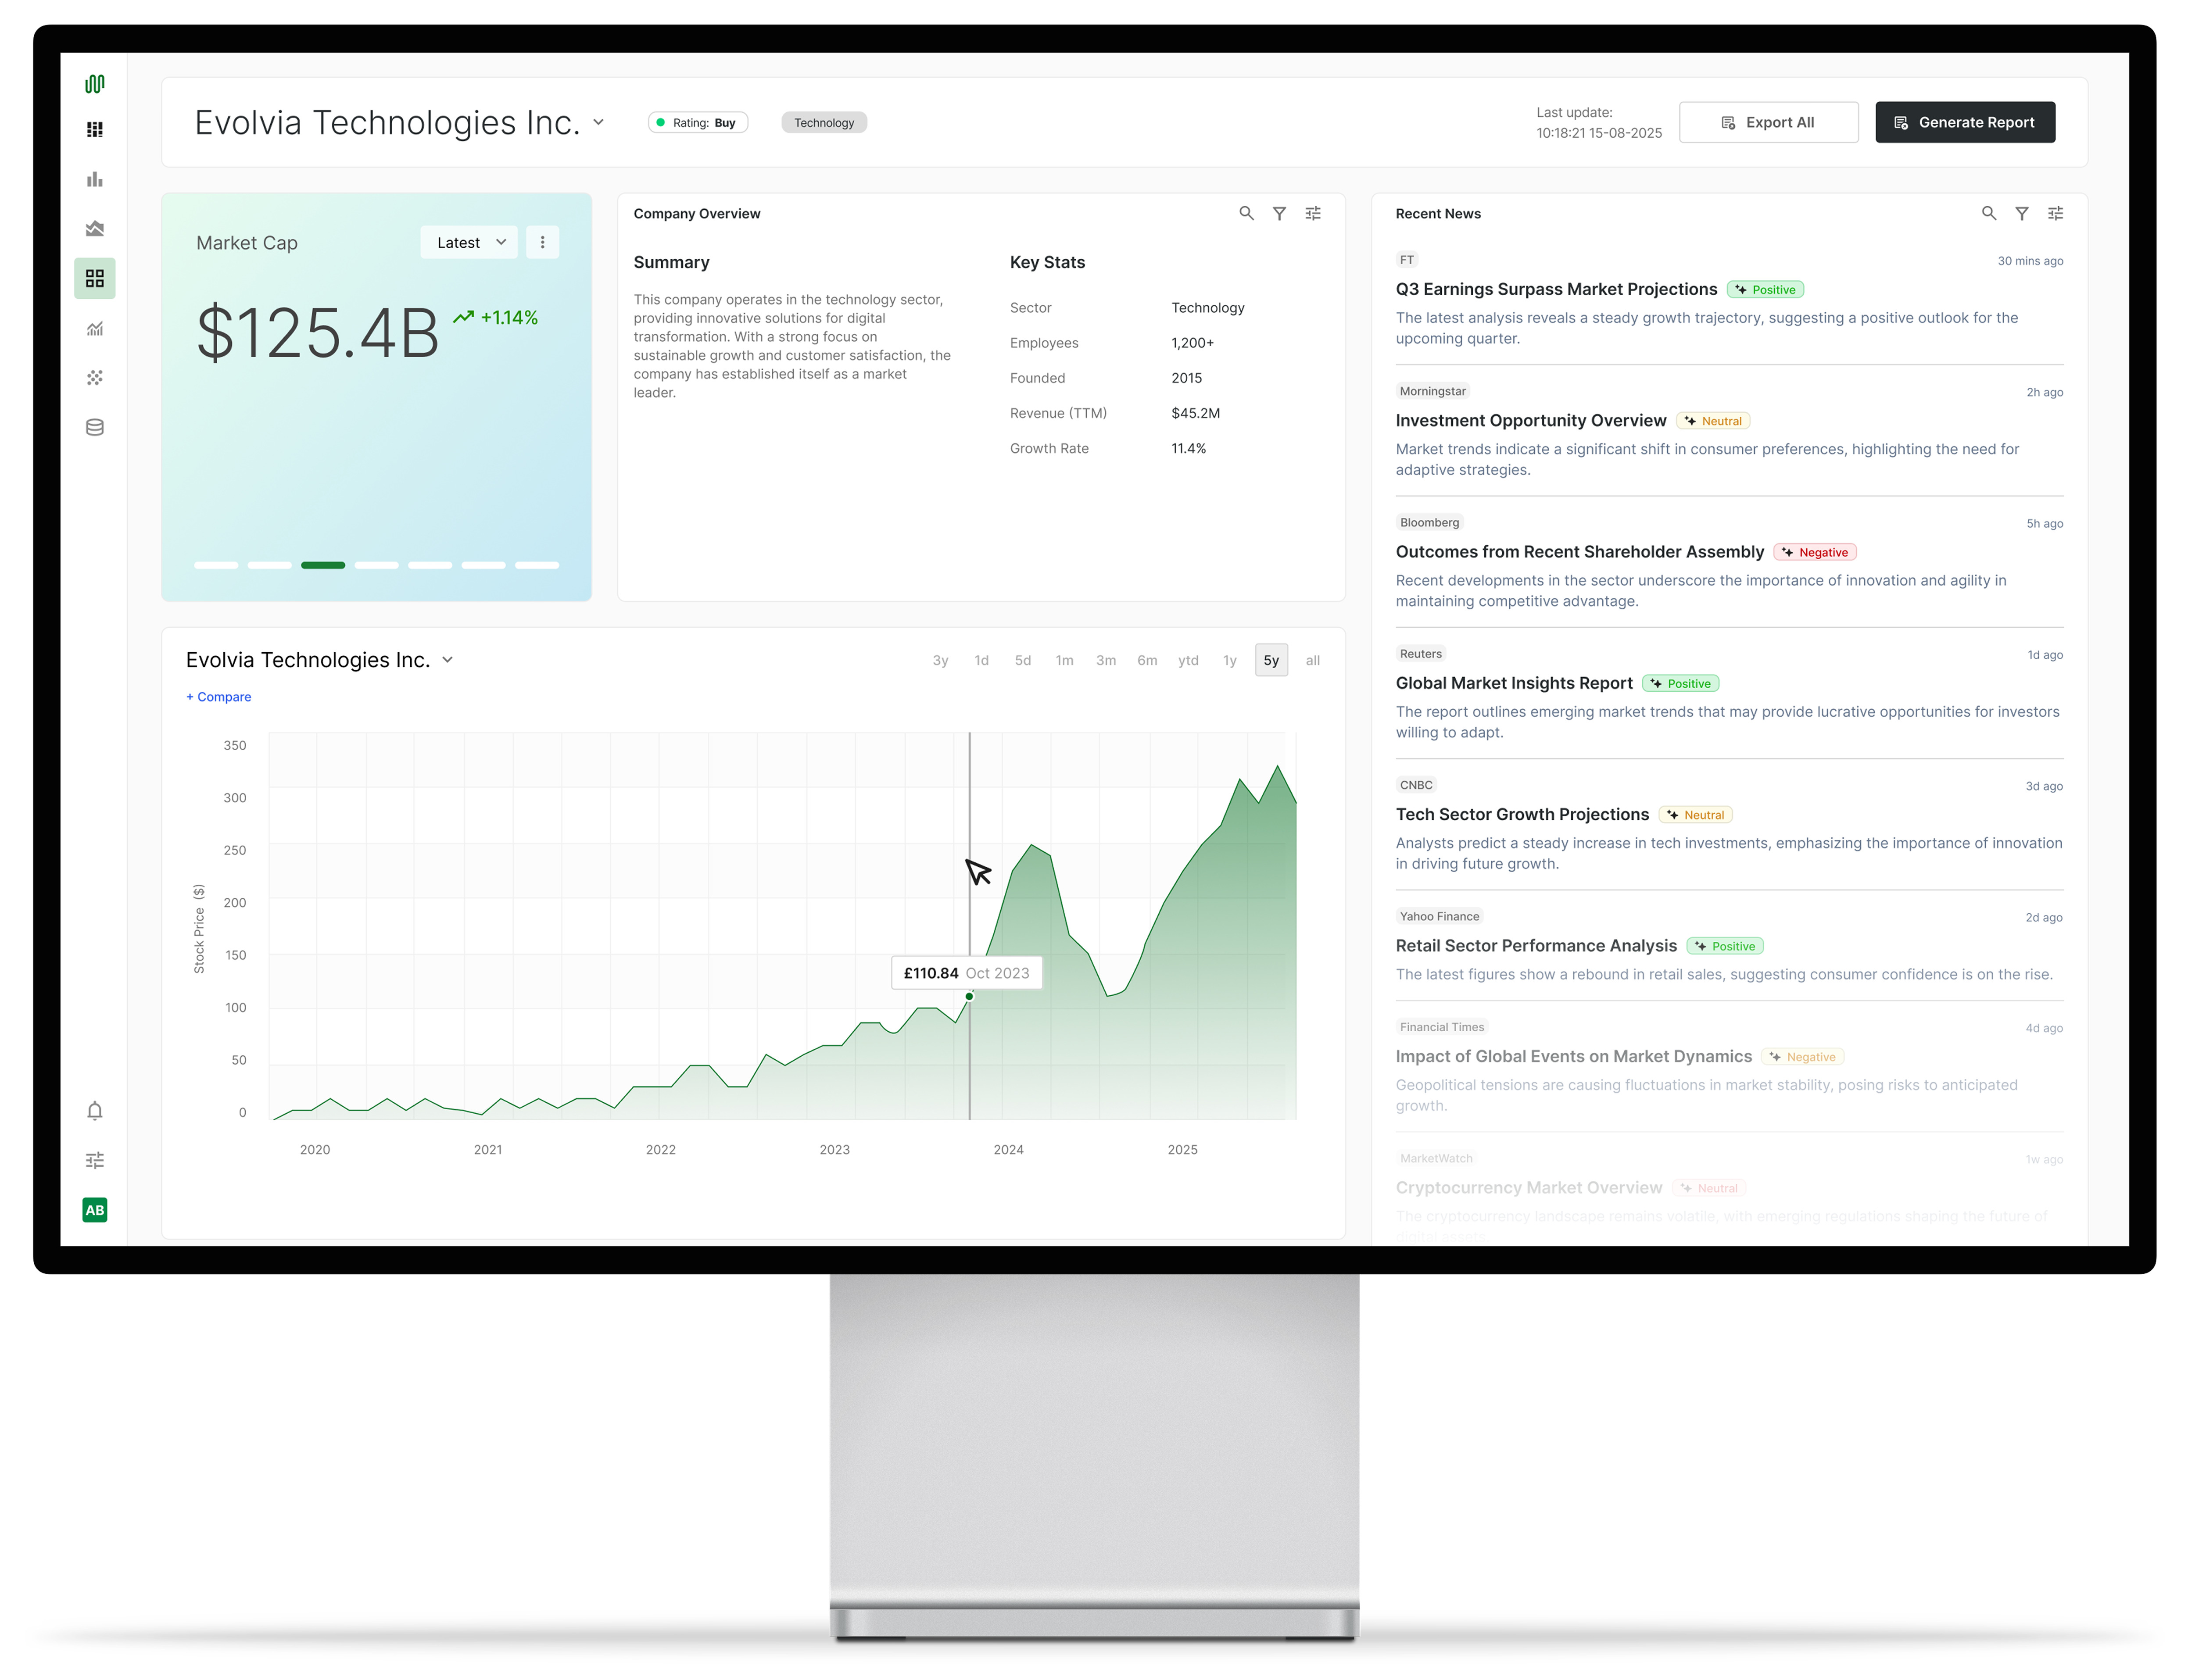The width and height of the screenshot is (2206, 1680).
Task: Select the 1y time range
Action: 1229,661
